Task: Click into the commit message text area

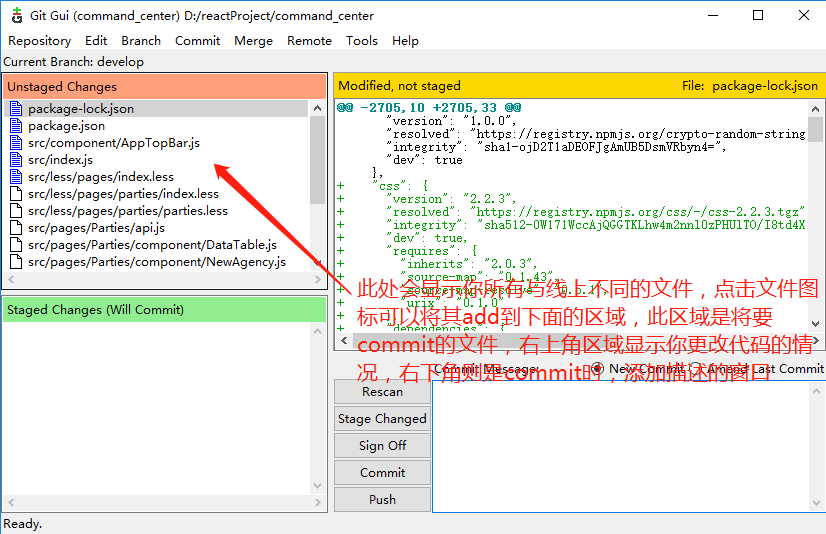Action: [621, 446]
